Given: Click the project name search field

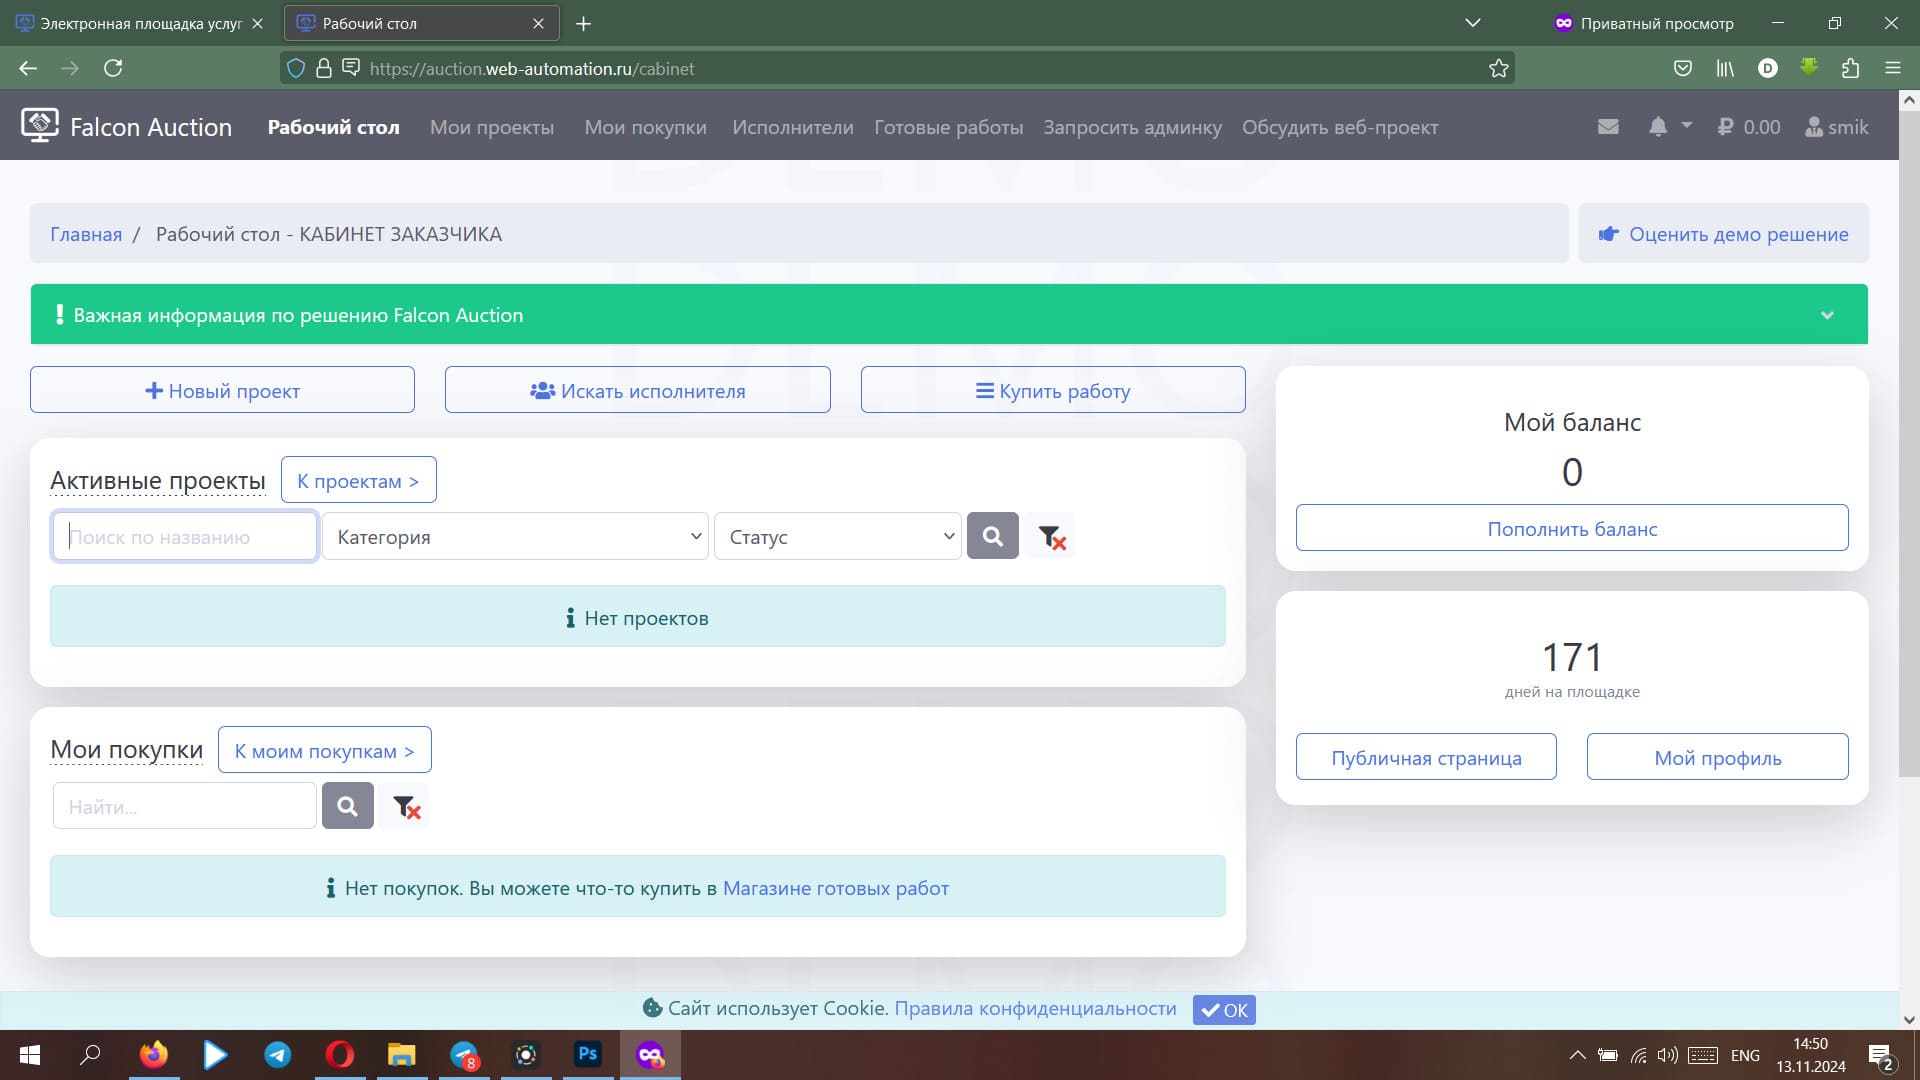Looking at the screenshot, I should tap(185, 537).
